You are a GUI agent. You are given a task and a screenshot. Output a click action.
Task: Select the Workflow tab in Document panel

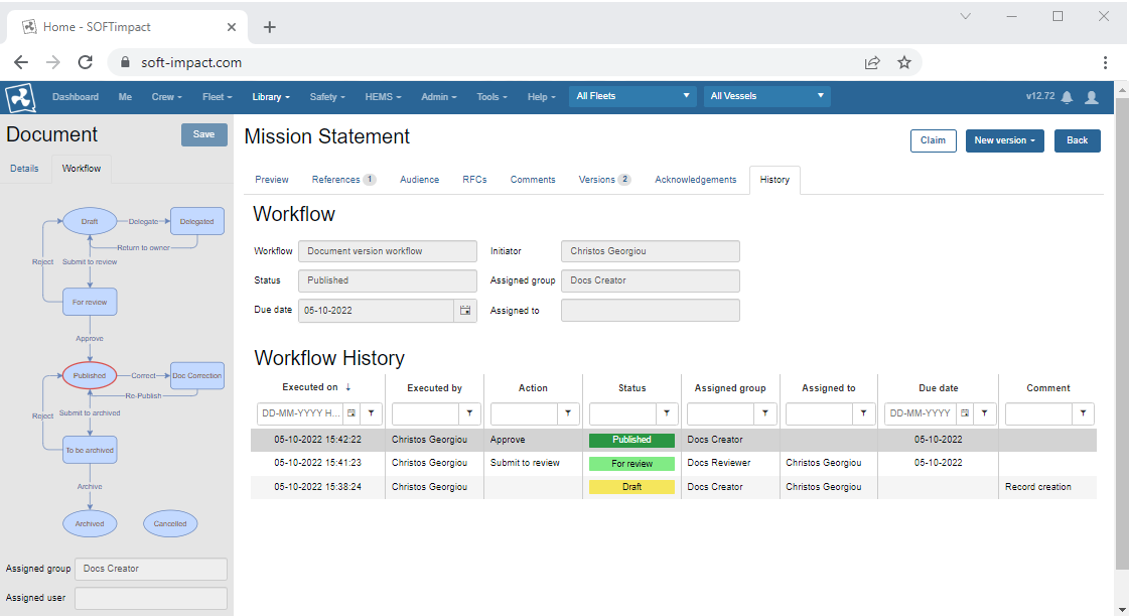coord(81,169)
